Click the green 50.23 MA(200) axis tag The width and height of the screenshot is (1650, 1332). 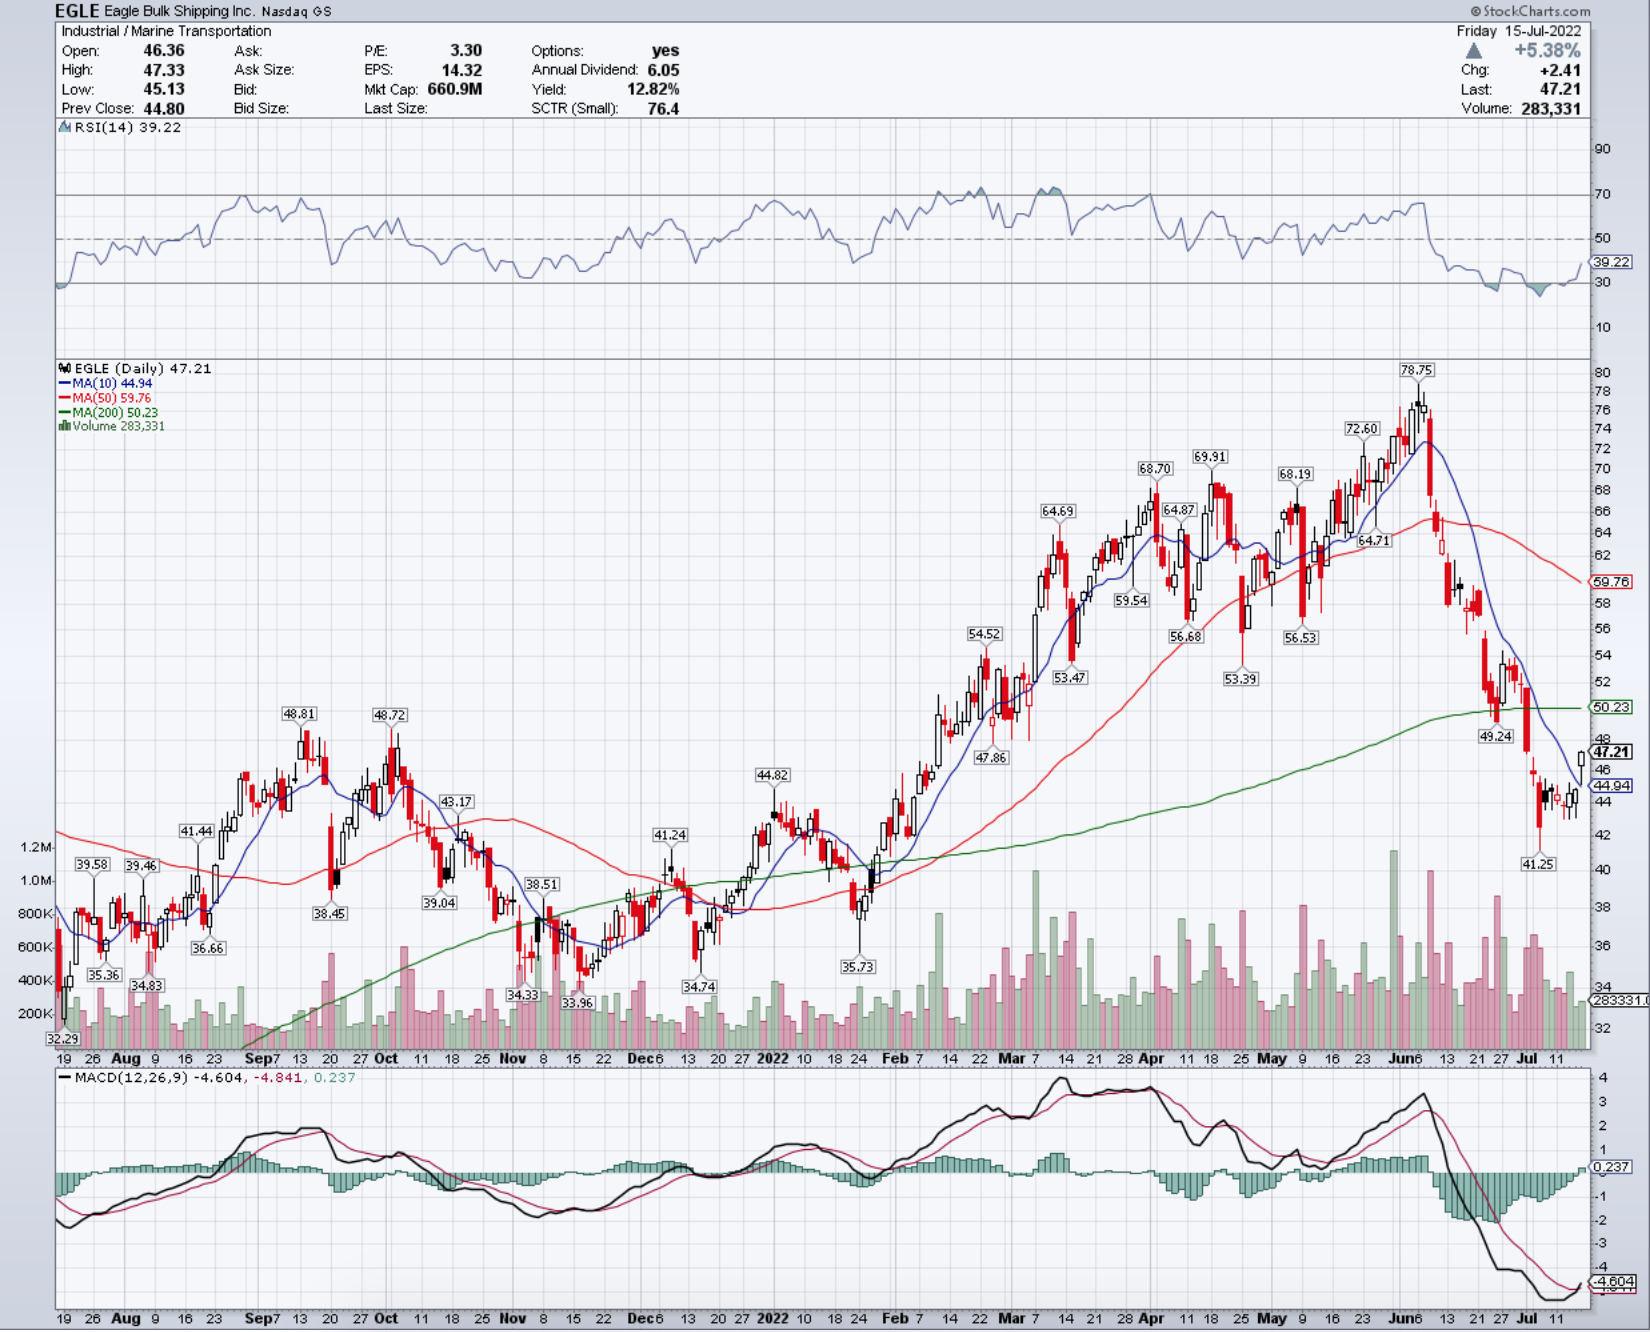(1611, 706)
